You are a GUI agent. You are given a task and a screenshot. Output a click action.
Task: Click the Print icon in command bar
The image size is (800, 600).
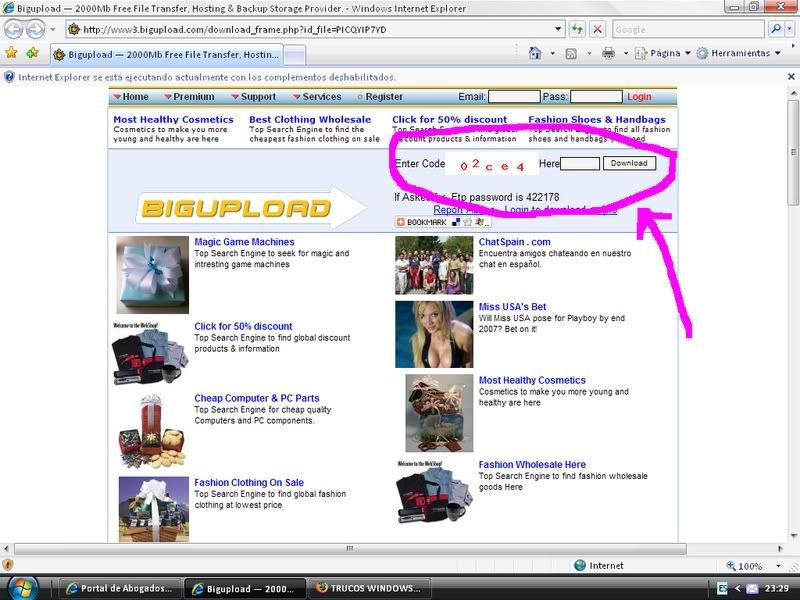pyautogui.click(x=608, y=53)
